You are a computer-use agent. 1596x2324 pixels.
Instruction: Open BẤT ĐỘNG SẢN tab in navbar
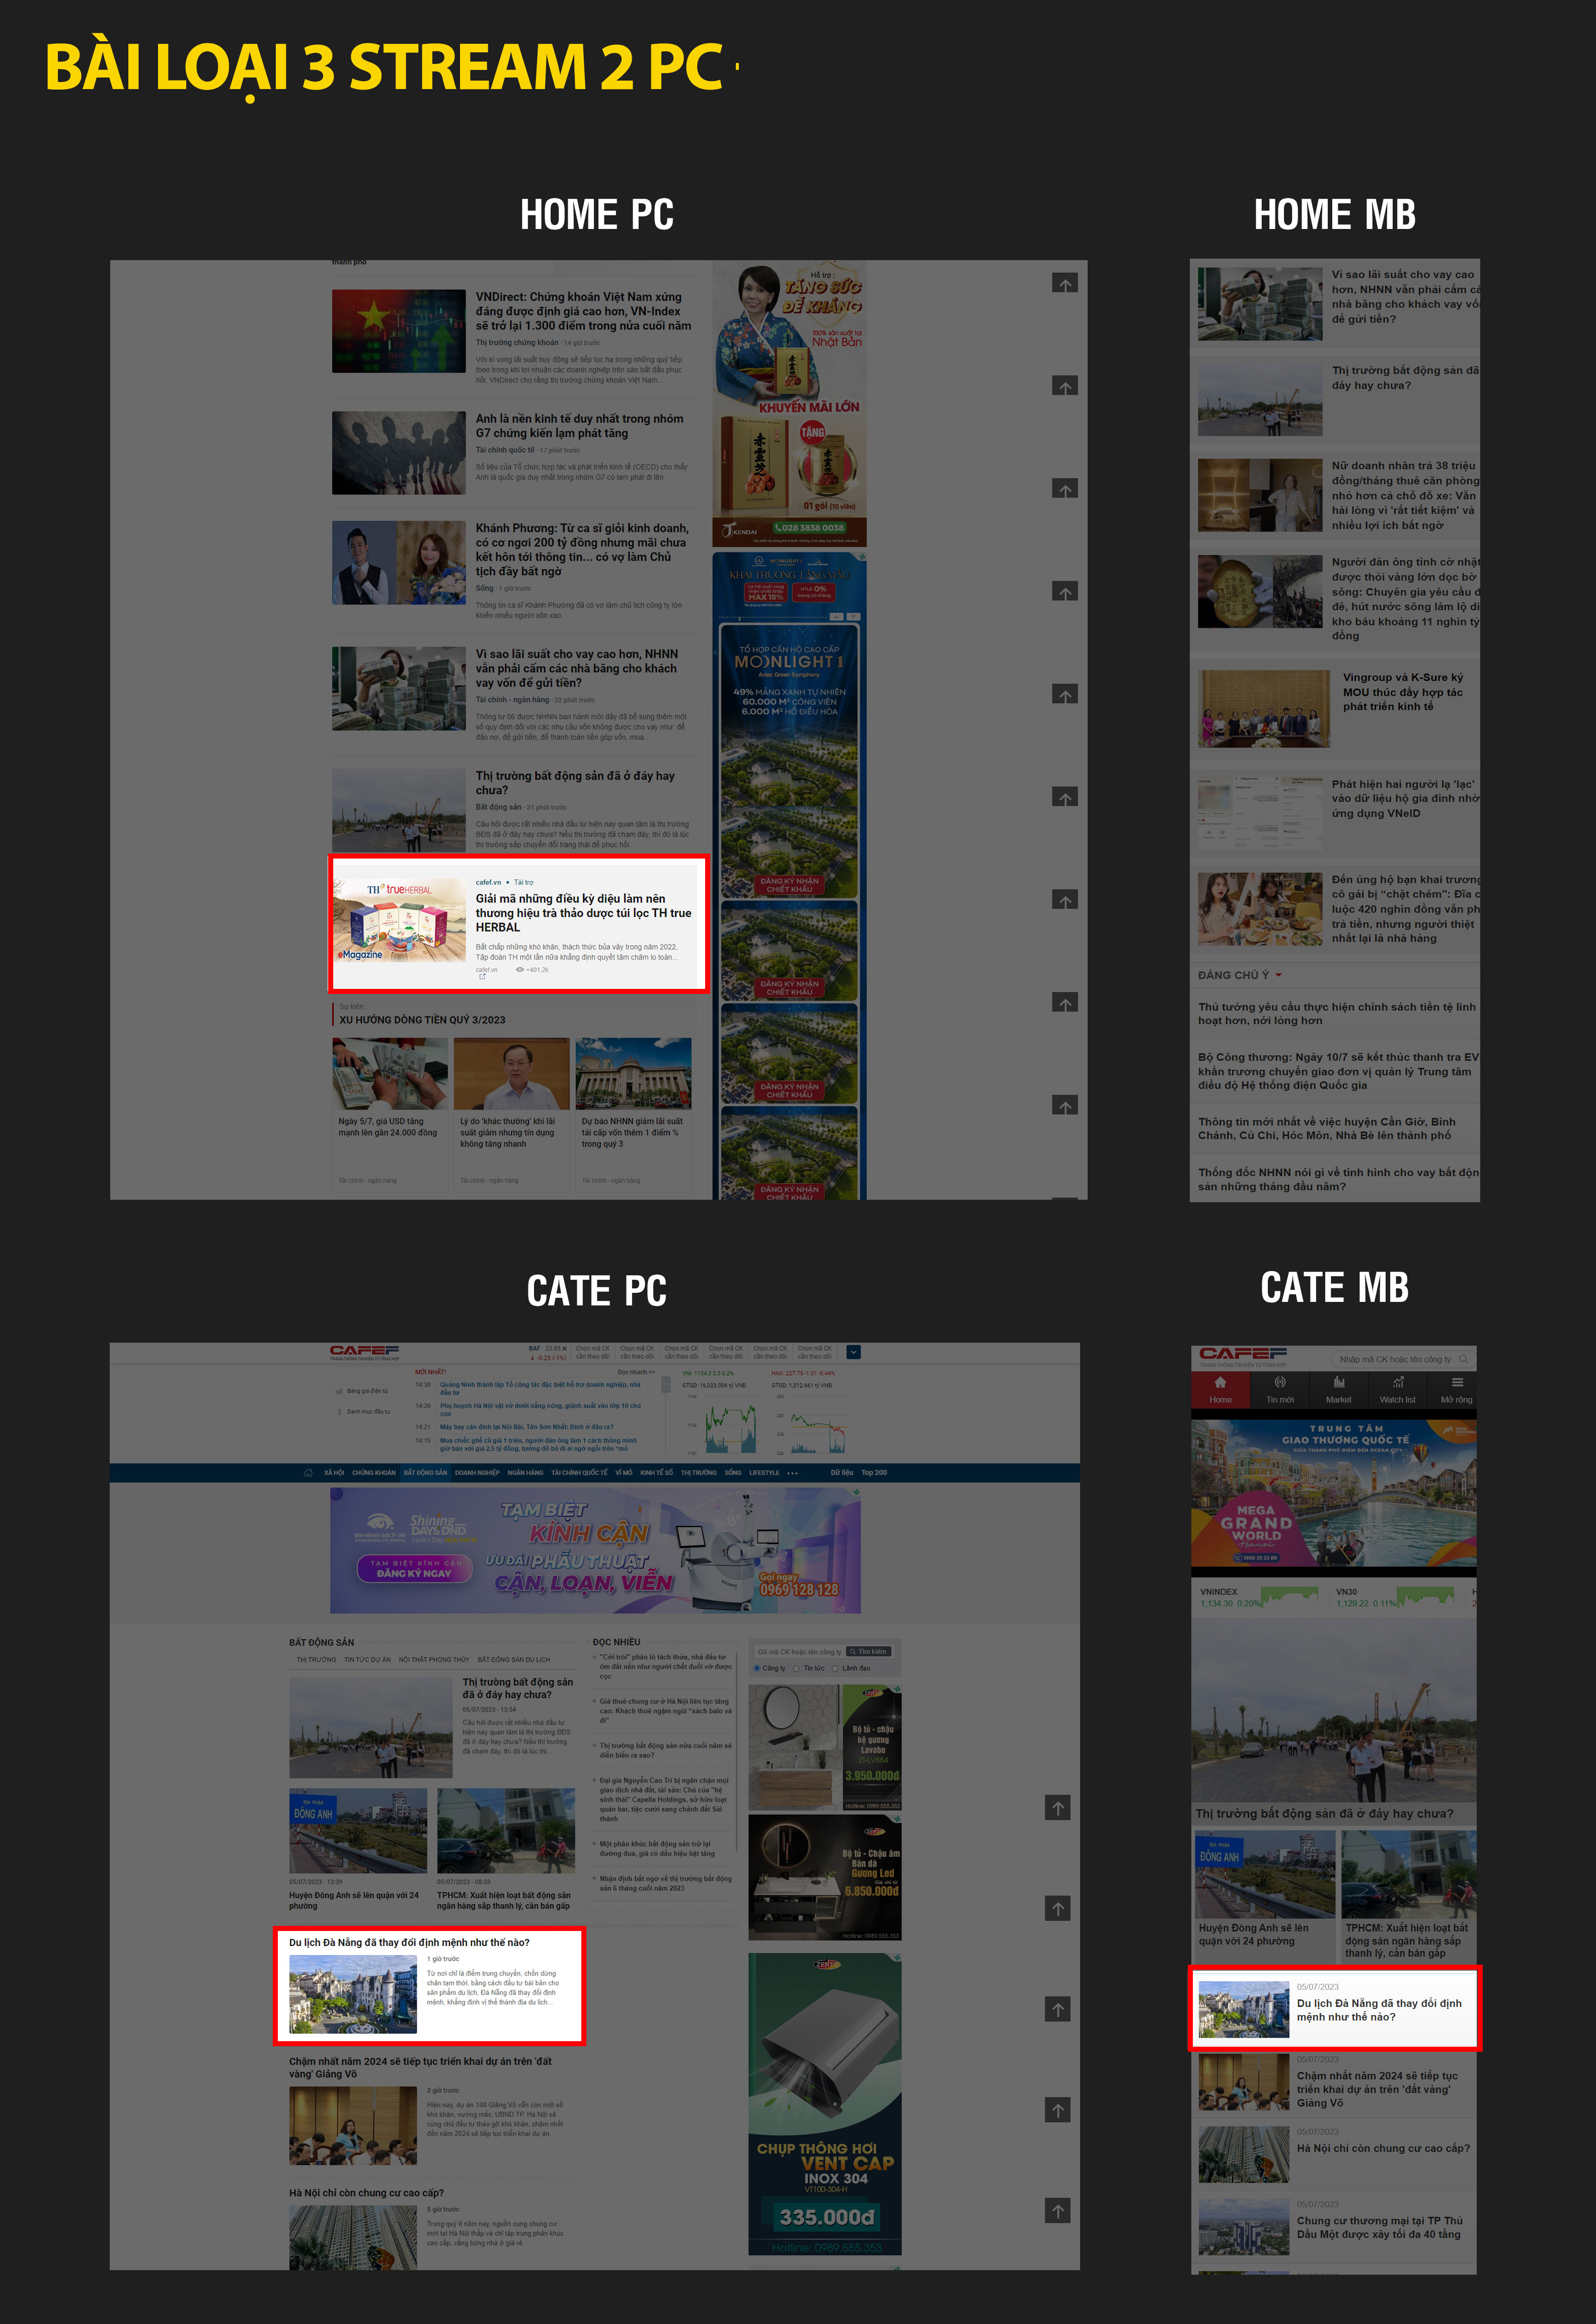pos(425,1473)
